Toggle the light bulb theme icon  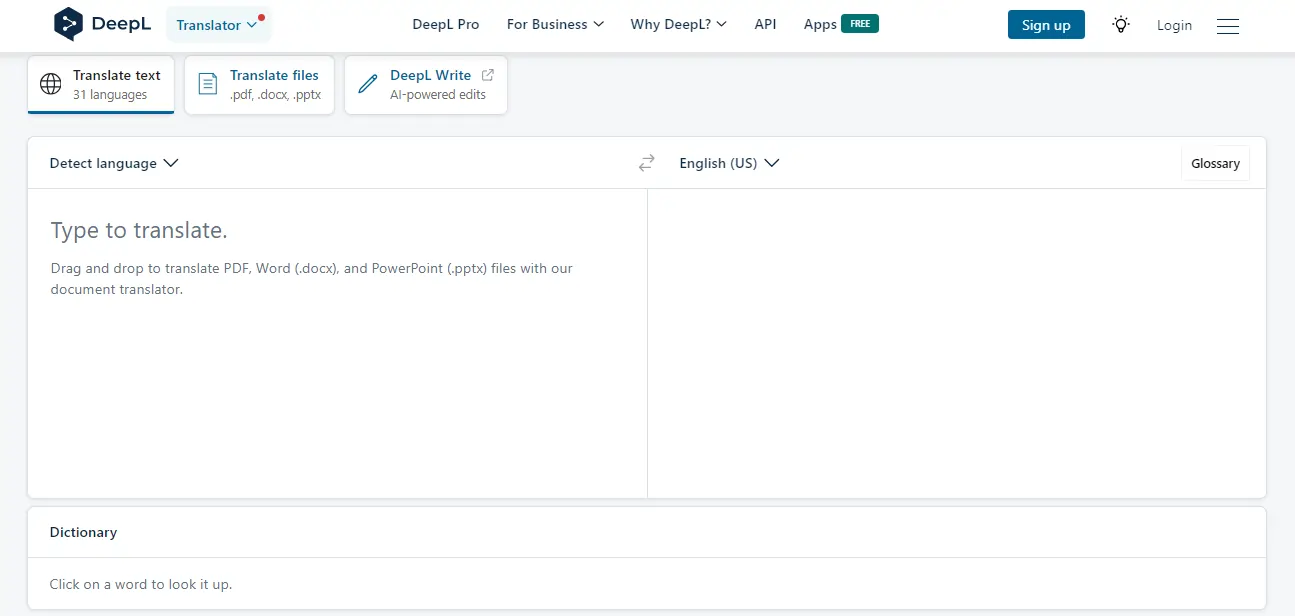tap(1121, 25)
